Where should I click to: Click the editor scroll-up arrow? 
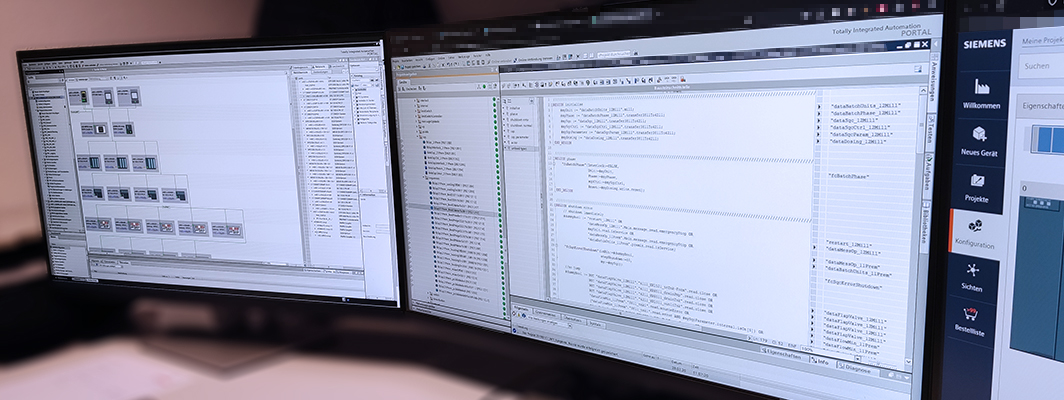tap(923, 89)
